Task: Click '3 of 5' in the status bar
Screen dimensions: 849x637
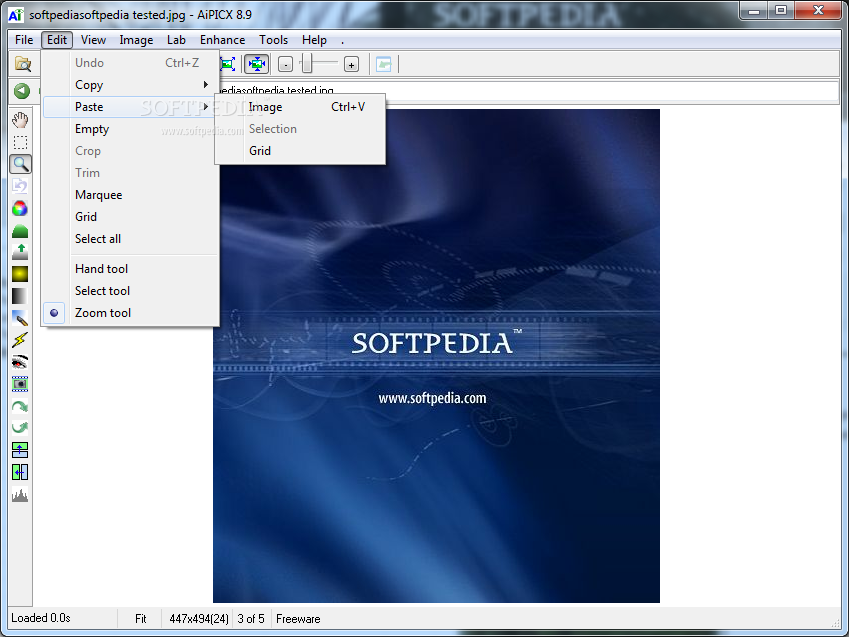Action: click(251, 619)
